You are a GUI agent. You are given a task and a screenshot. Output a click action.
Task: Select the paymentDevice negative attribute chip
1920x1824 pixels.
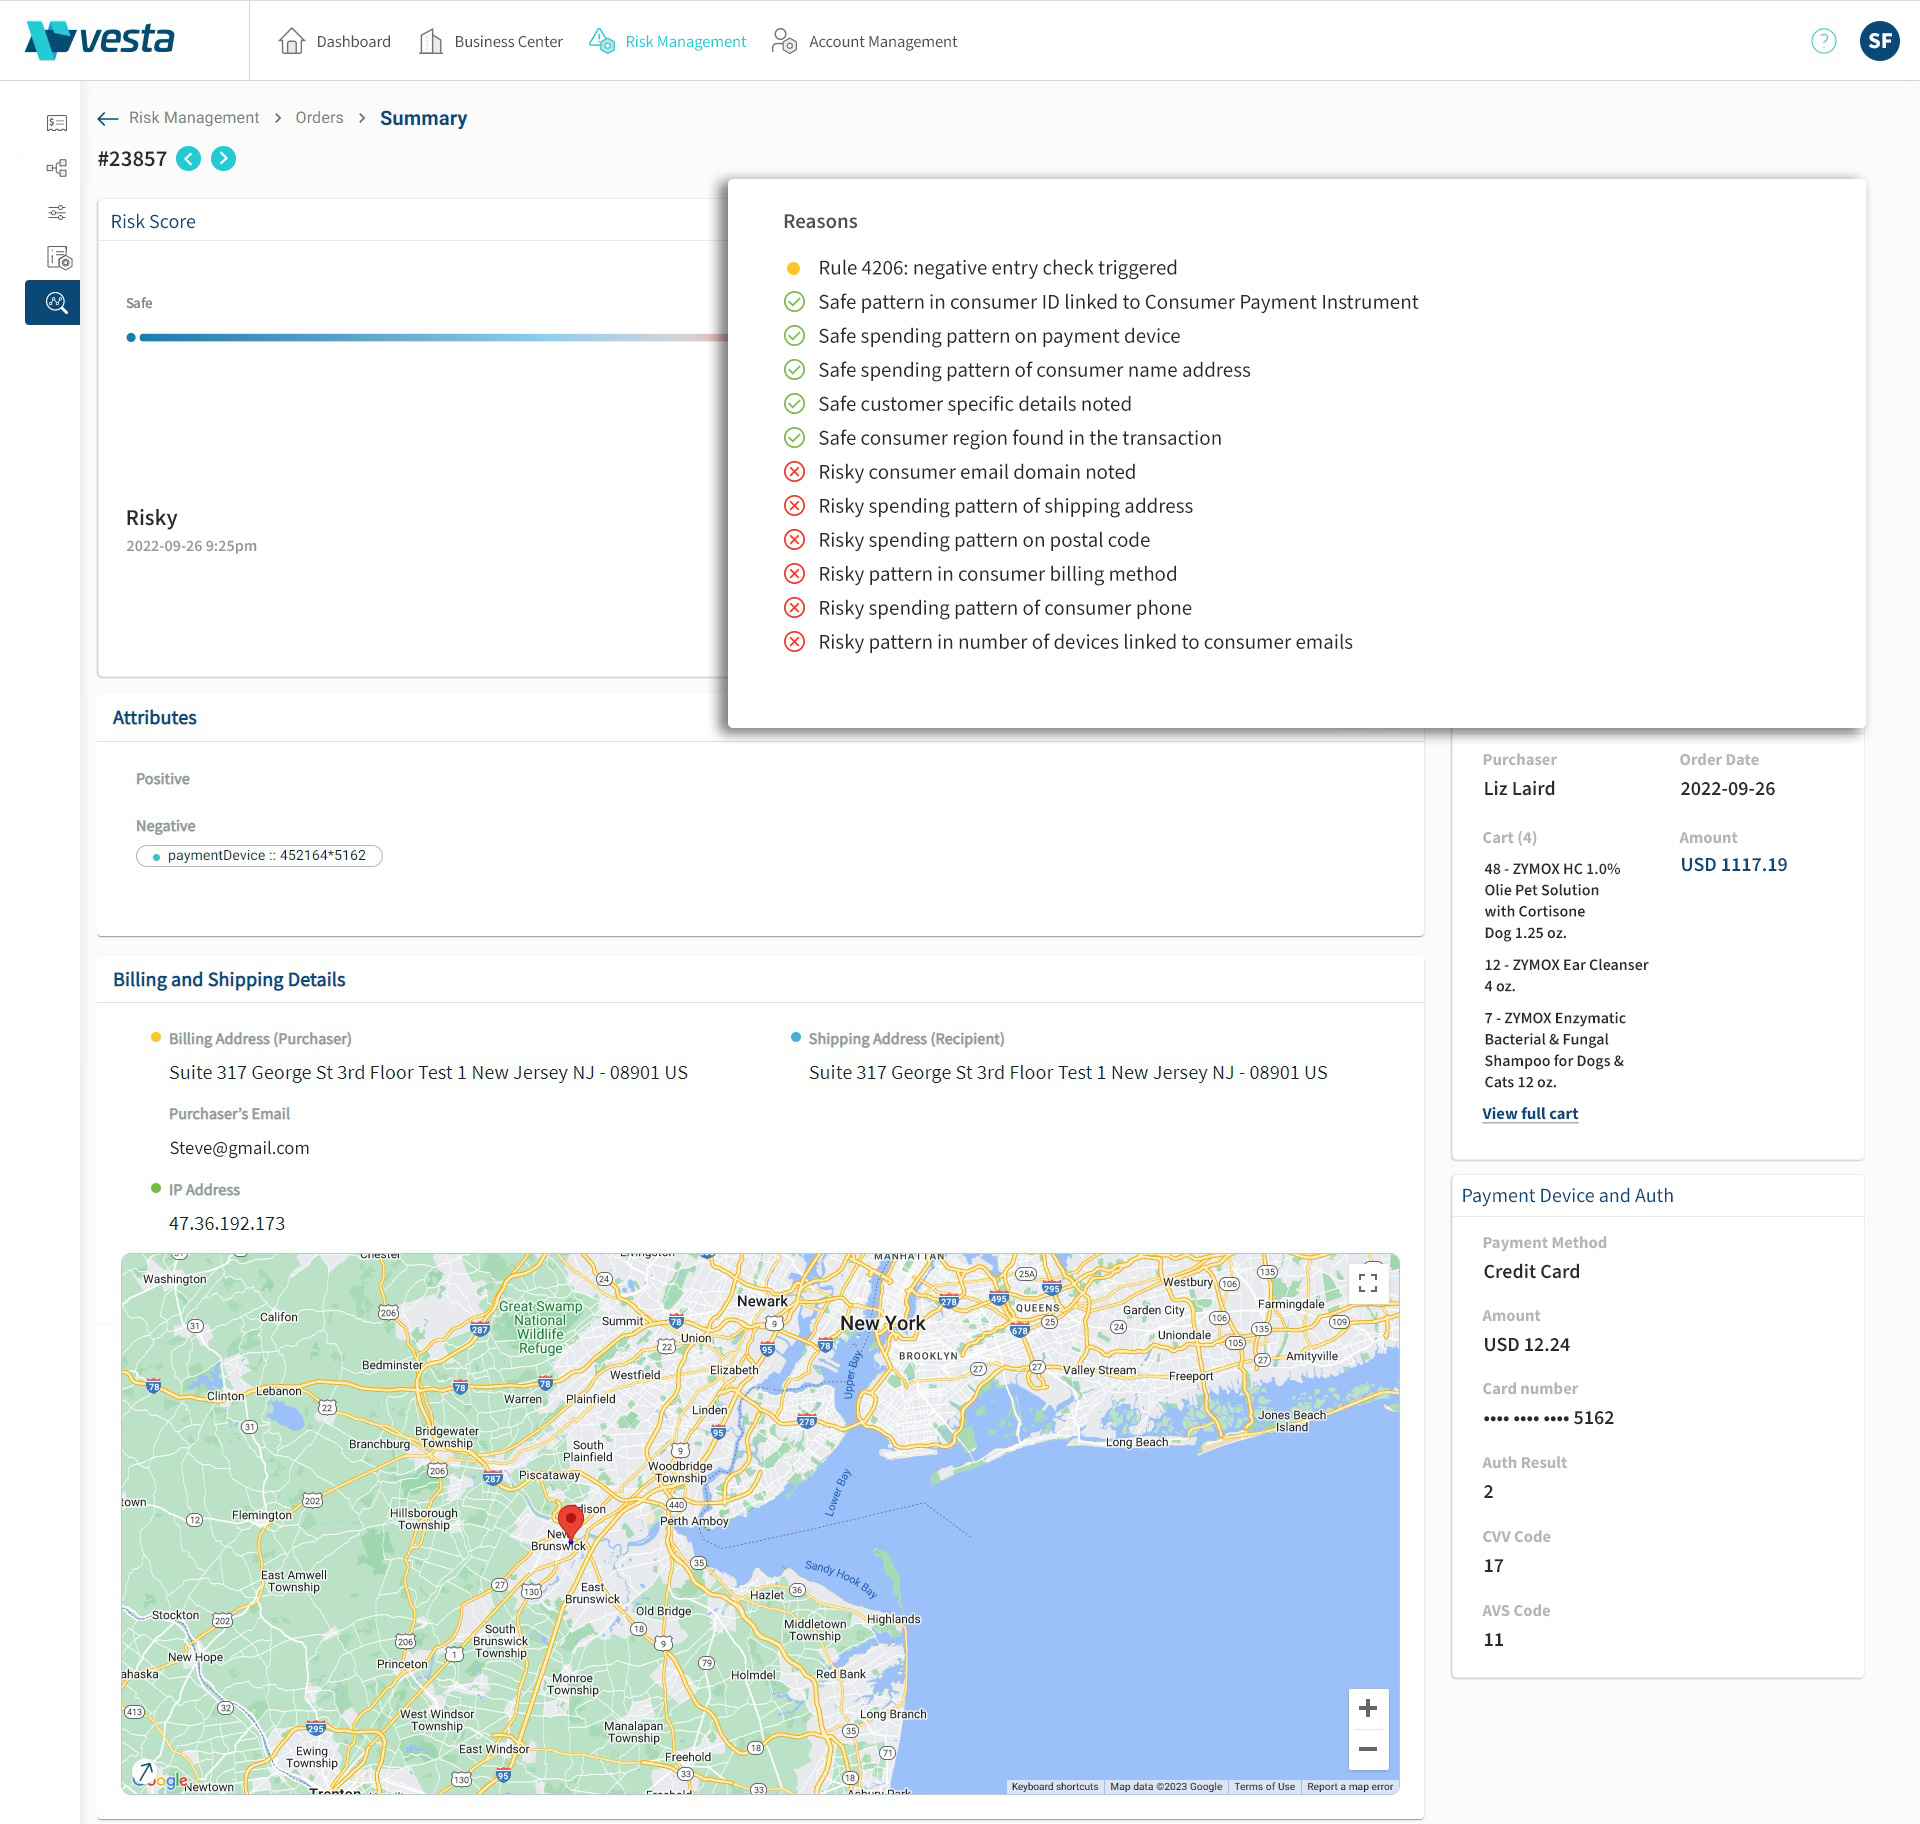[259, 856]
